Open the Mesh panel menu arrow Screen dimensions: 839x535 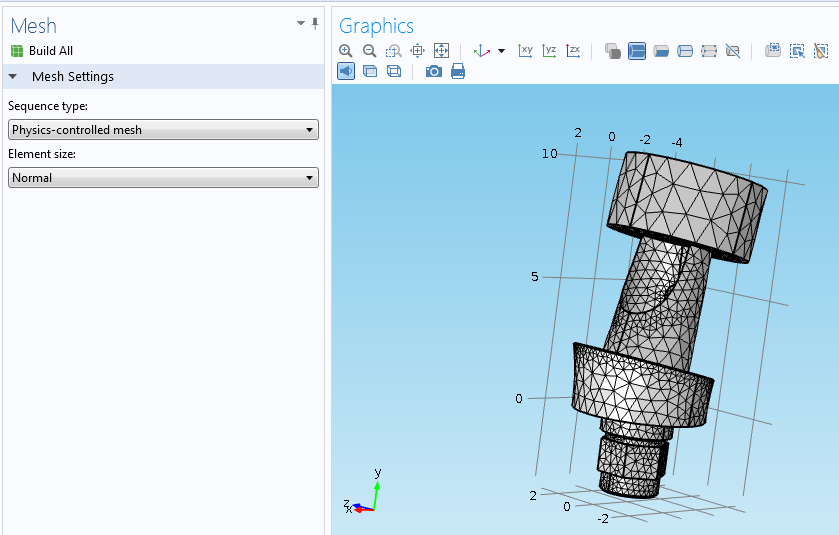tap(301, 23)
